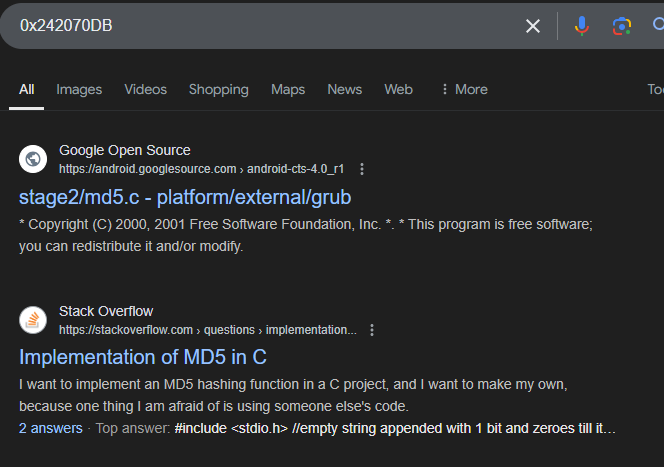This screenshot has width=664, height=467.
Task: Open the stage2/md5.c grub result link
Action: click(185, 196)
